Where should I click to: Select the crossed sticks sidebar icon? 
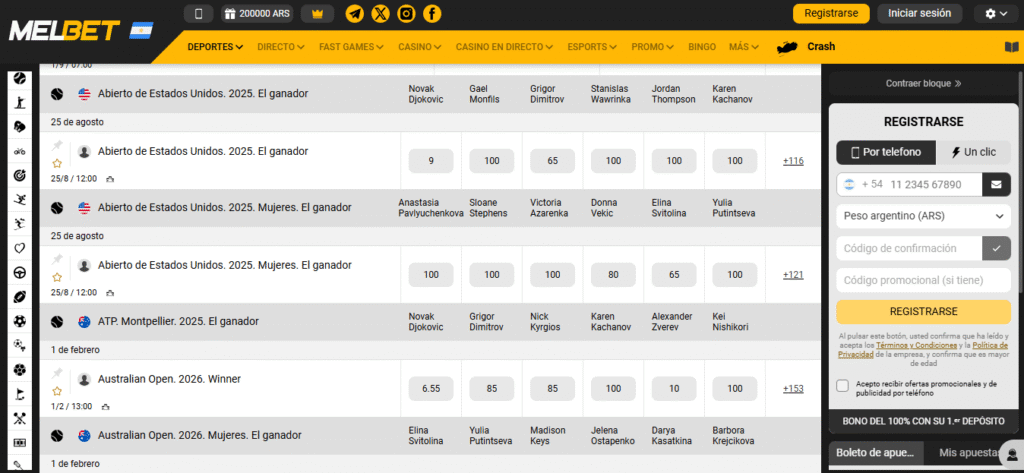click(x=20, y=418)
